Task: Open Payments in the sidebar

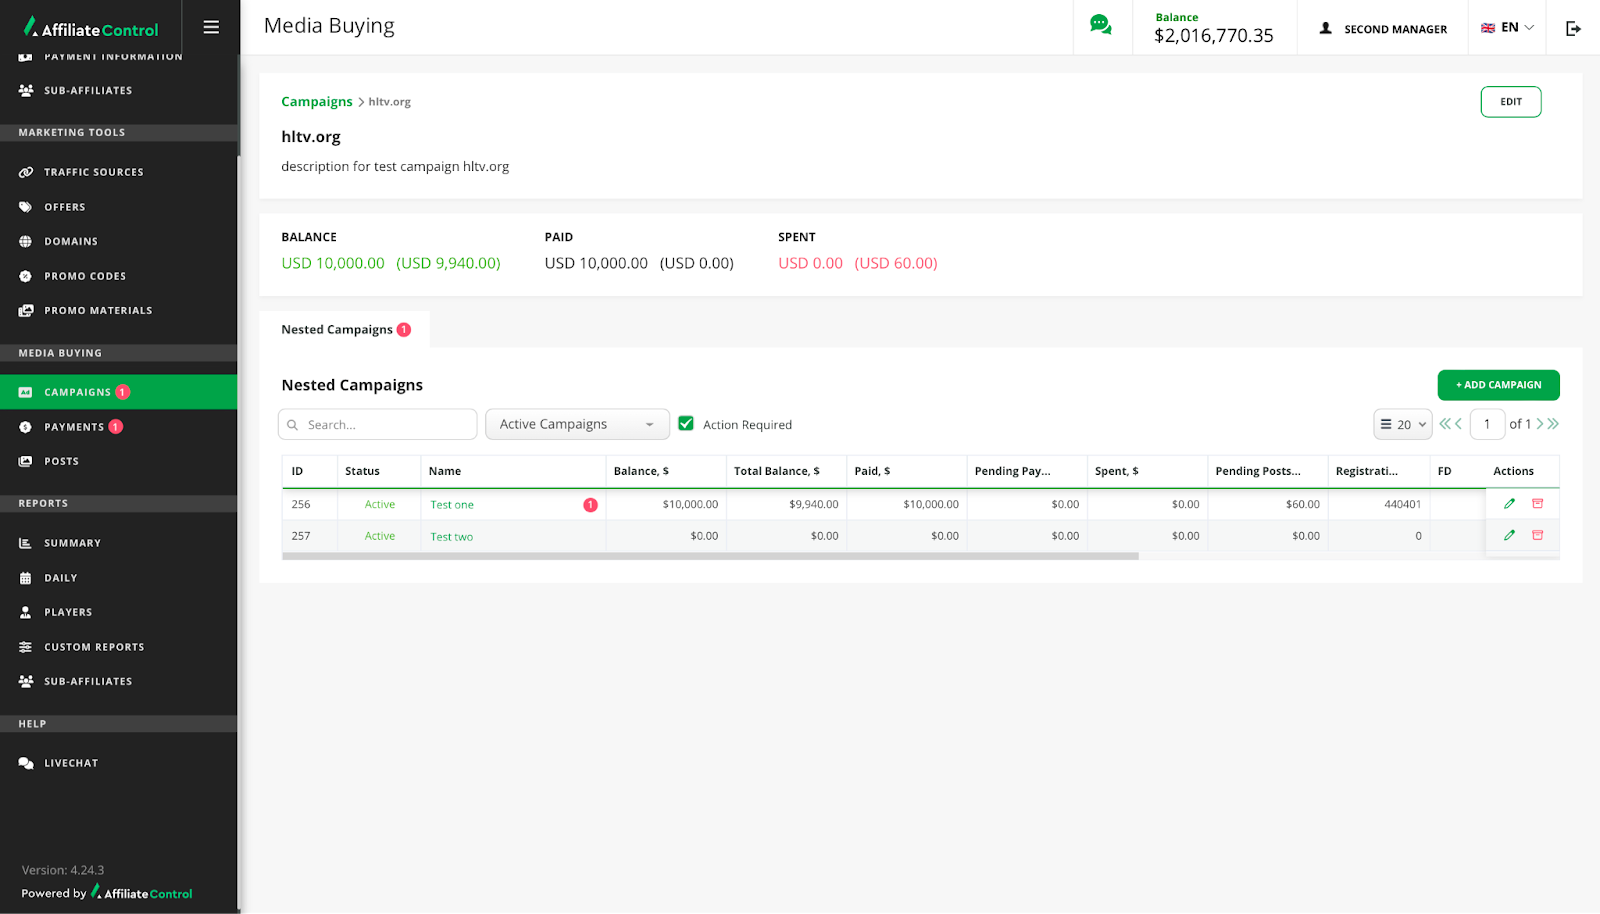Action: tap(74, 427)
